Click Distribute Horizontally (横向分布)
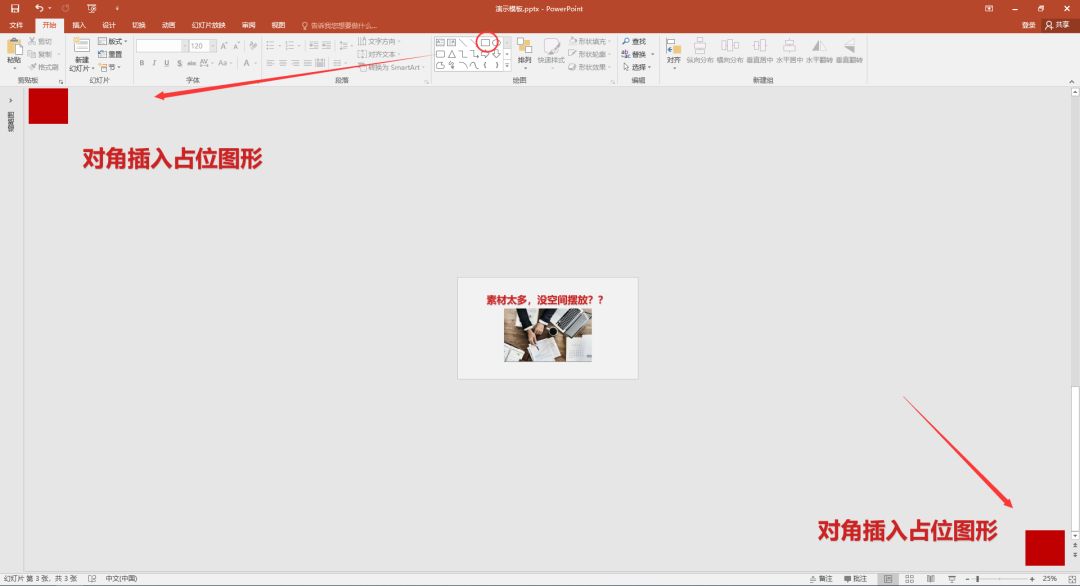The image size is (1080, 586). [x=729, y=52]
